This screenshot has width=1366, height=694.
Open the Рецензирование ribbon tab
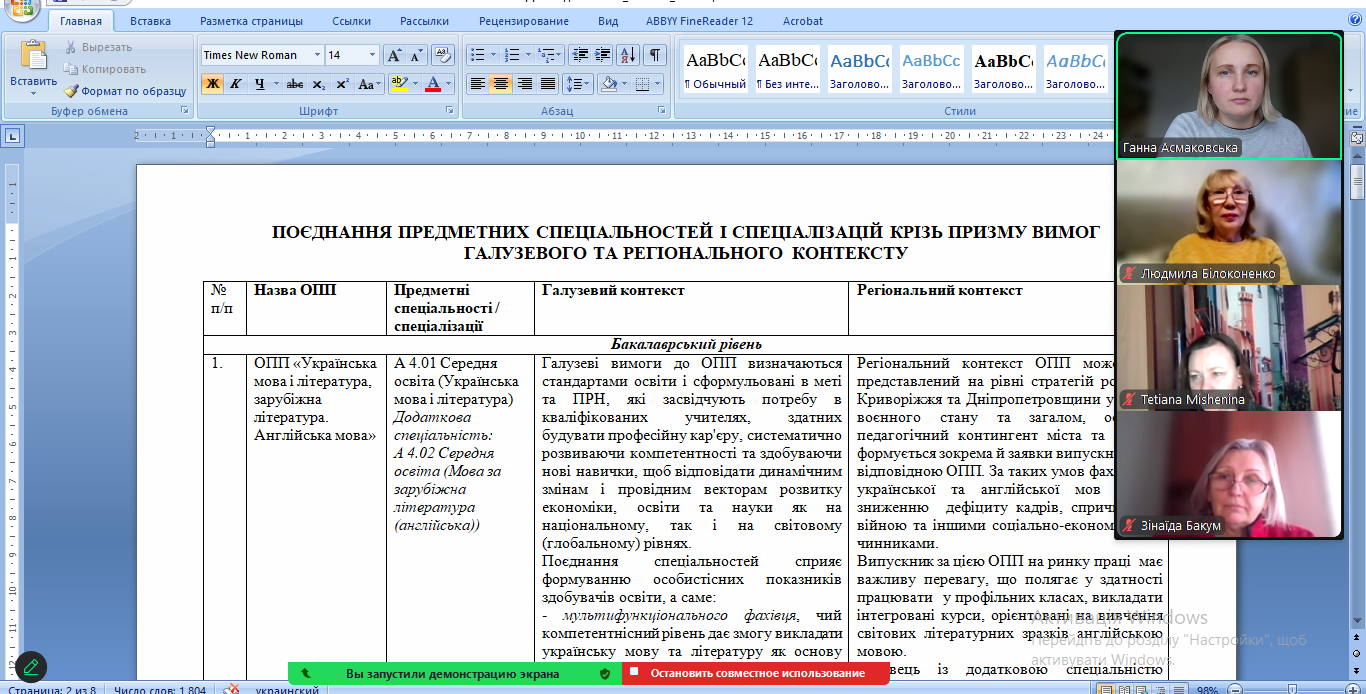[518, 21]
